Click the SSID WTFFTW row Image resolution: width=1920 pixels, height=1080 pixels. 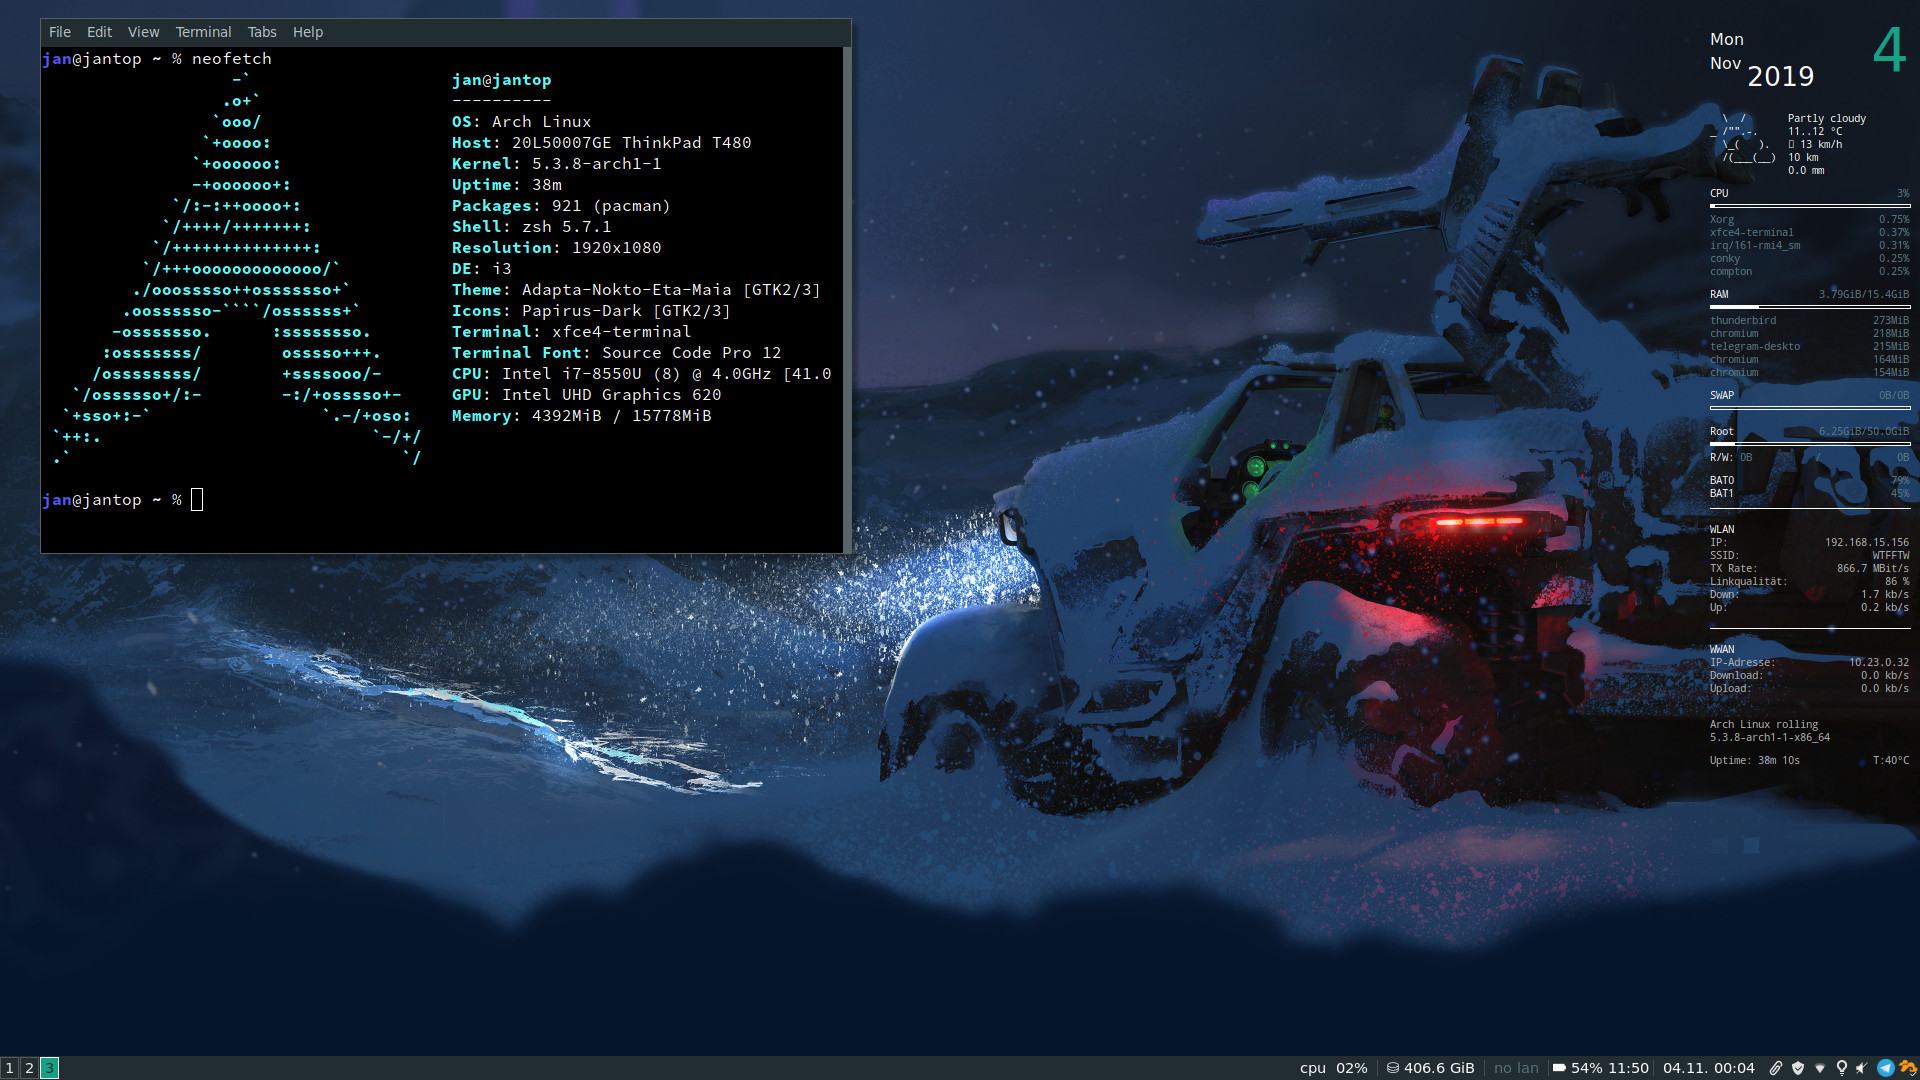pos(1809,555)
